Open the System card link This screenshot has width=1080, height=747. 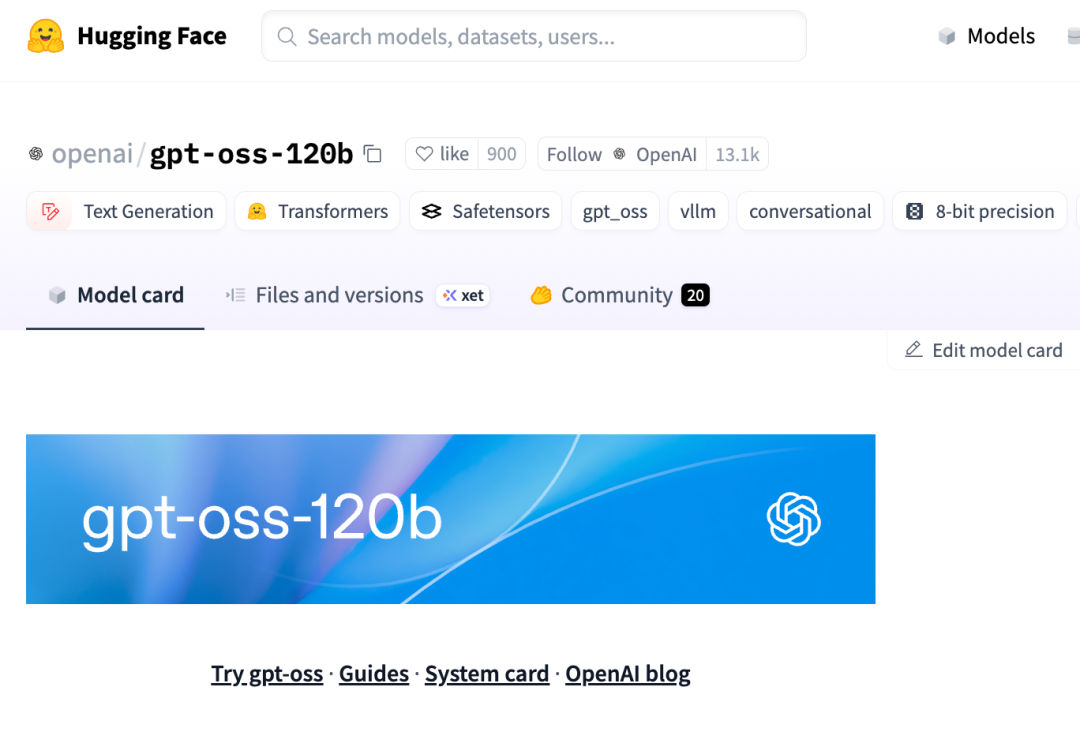487,674
